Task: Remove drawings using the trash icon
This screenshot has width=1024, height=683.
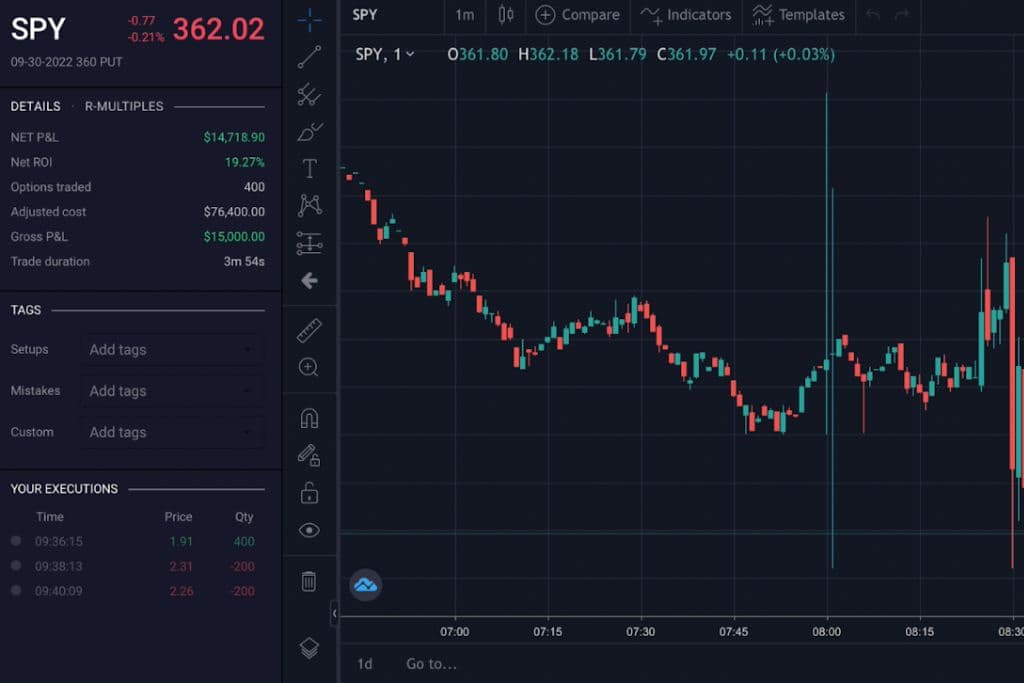Action: click(x=309, y=580)
